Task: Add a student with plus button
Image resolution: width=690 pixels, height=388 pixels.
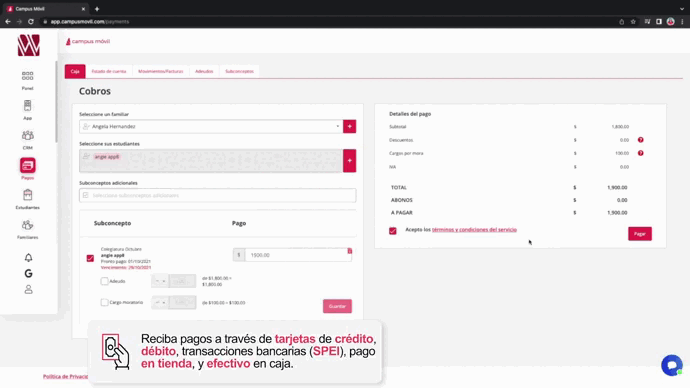Action: click(349, 161)
